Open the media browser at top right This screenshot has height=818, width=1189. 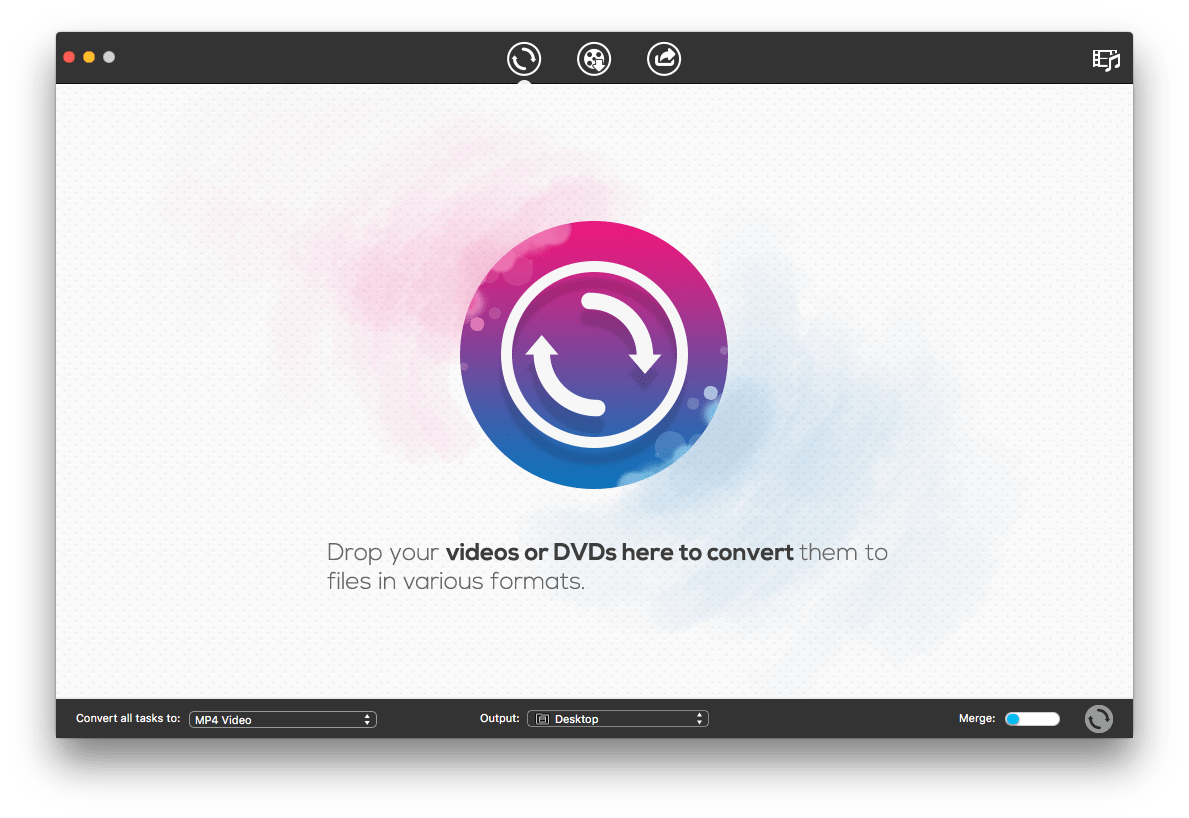pos(1106,60)
